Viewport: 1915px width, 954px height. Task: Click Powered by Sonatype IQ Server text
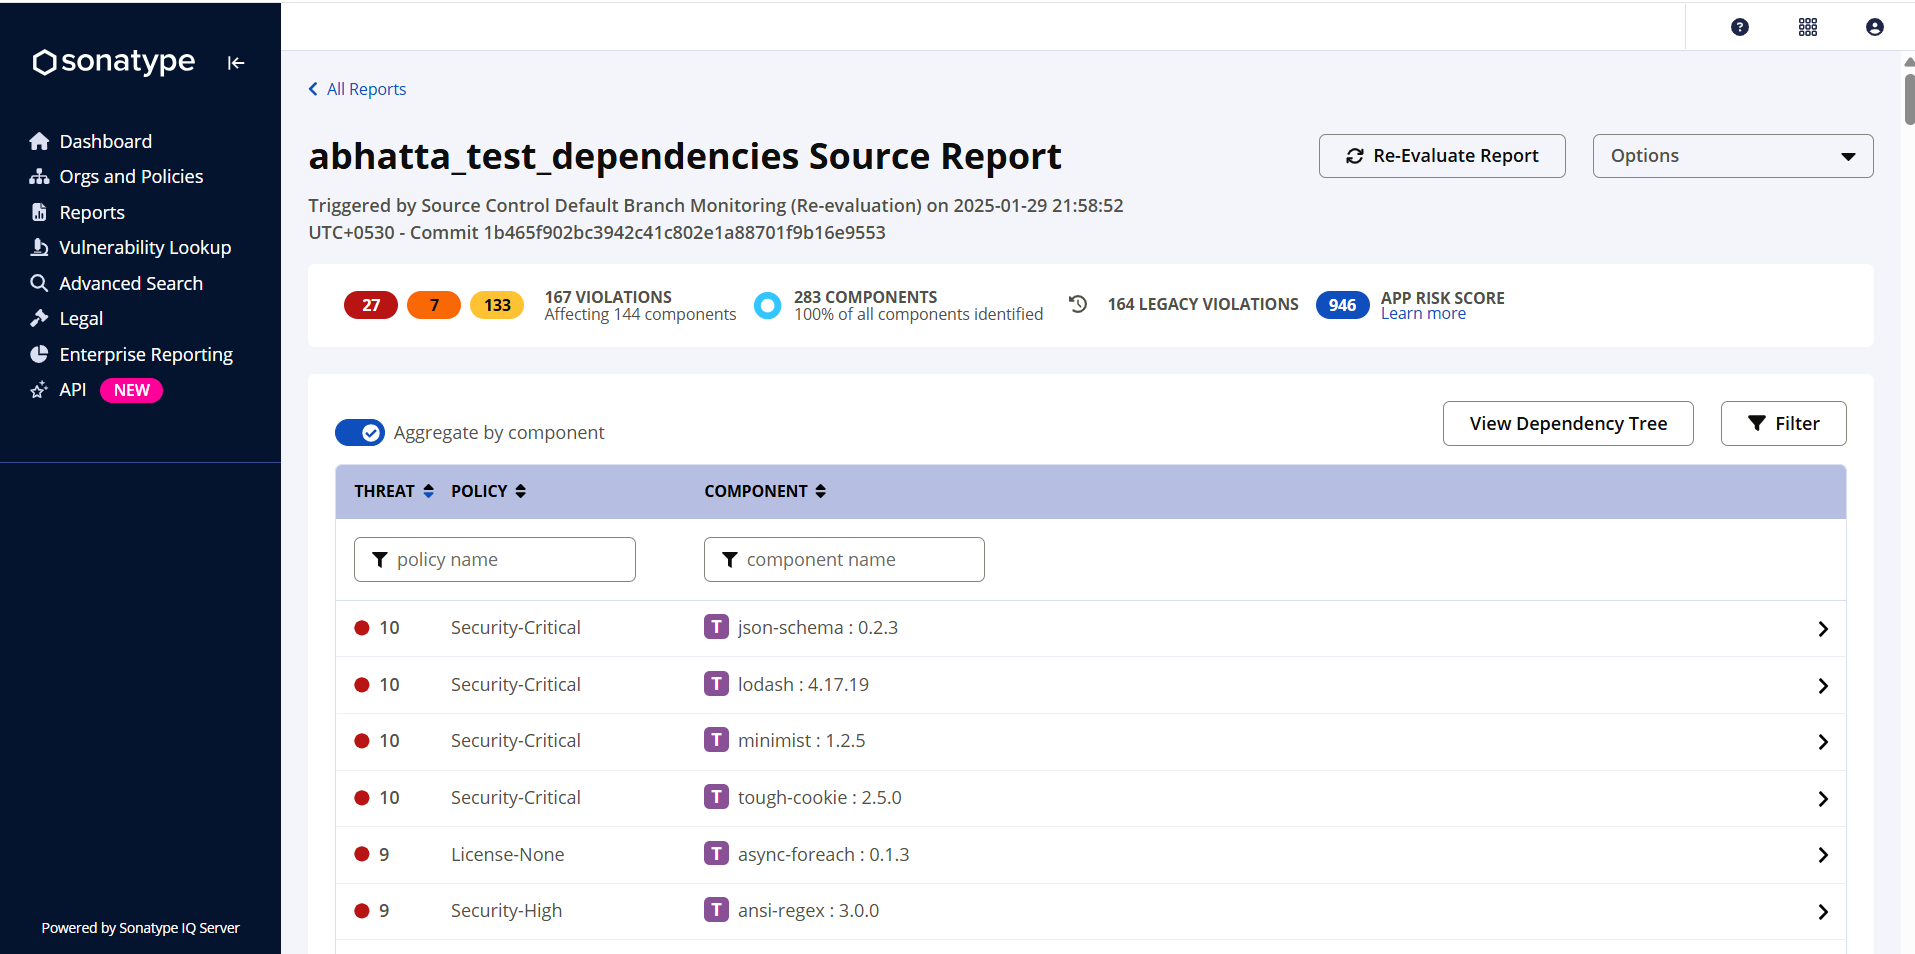(140, 928)
